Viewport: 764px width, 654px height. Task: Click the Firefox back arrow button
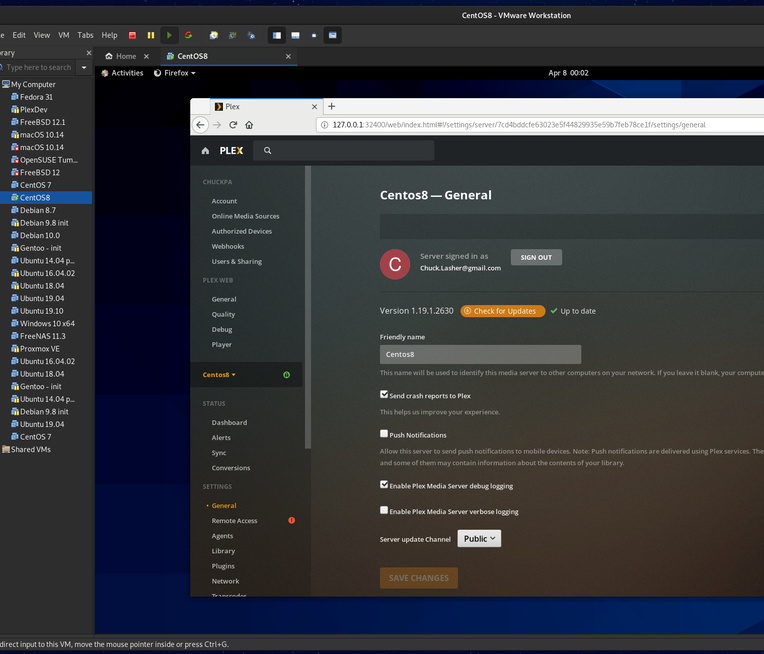200,125
